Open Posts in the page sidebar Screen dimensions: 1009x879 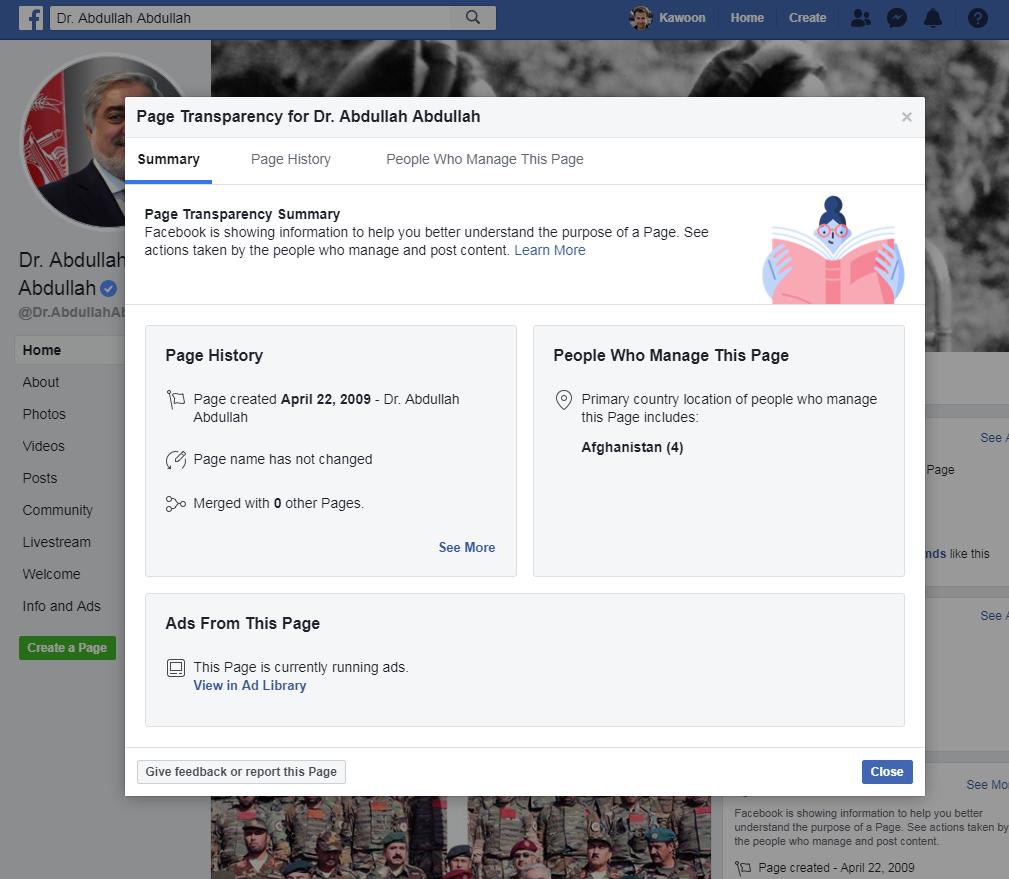tap(40, 479)
